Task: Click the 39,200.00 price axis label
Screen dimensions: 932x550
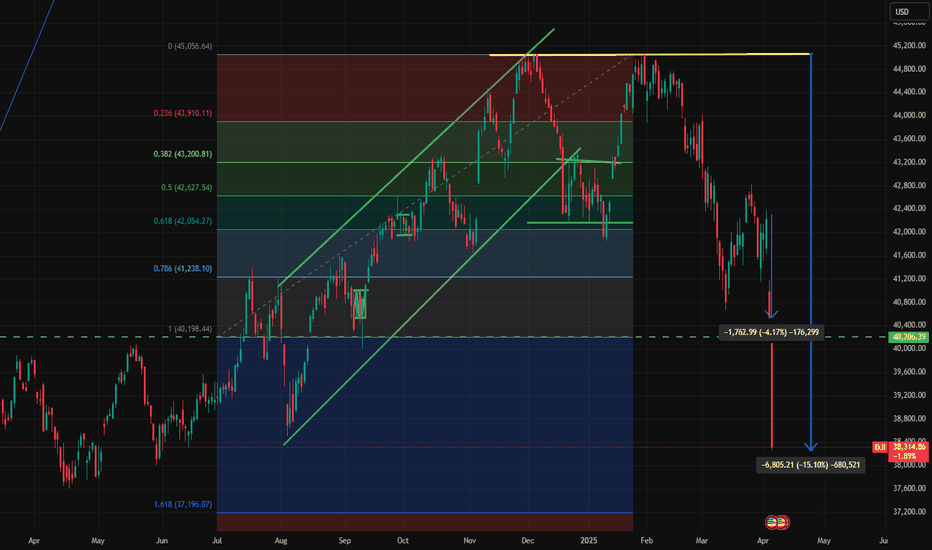Action: [x=909, y=395]
